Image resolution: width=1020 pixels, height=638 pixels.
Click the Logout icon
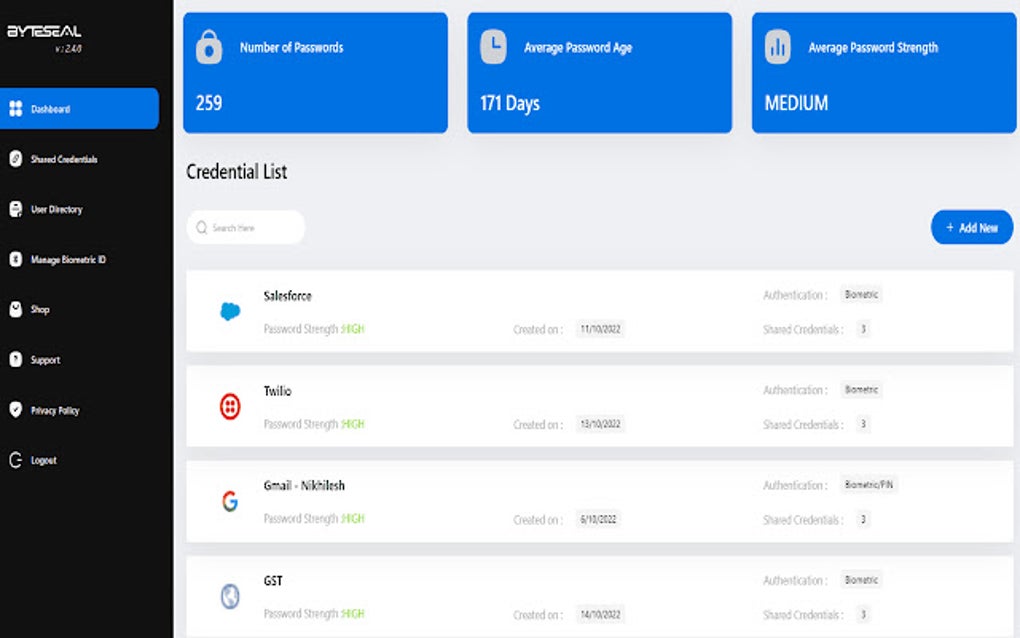(16, 460)
